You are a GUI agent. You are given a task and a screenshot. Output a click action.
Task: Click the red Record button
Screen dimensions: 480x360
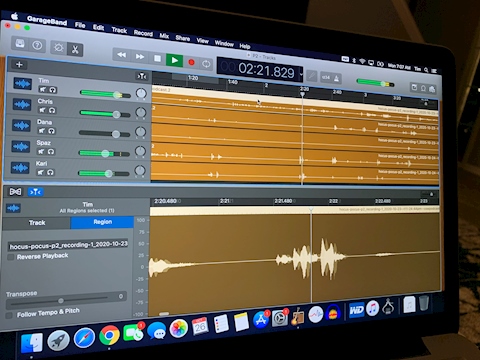click(191, 62)
